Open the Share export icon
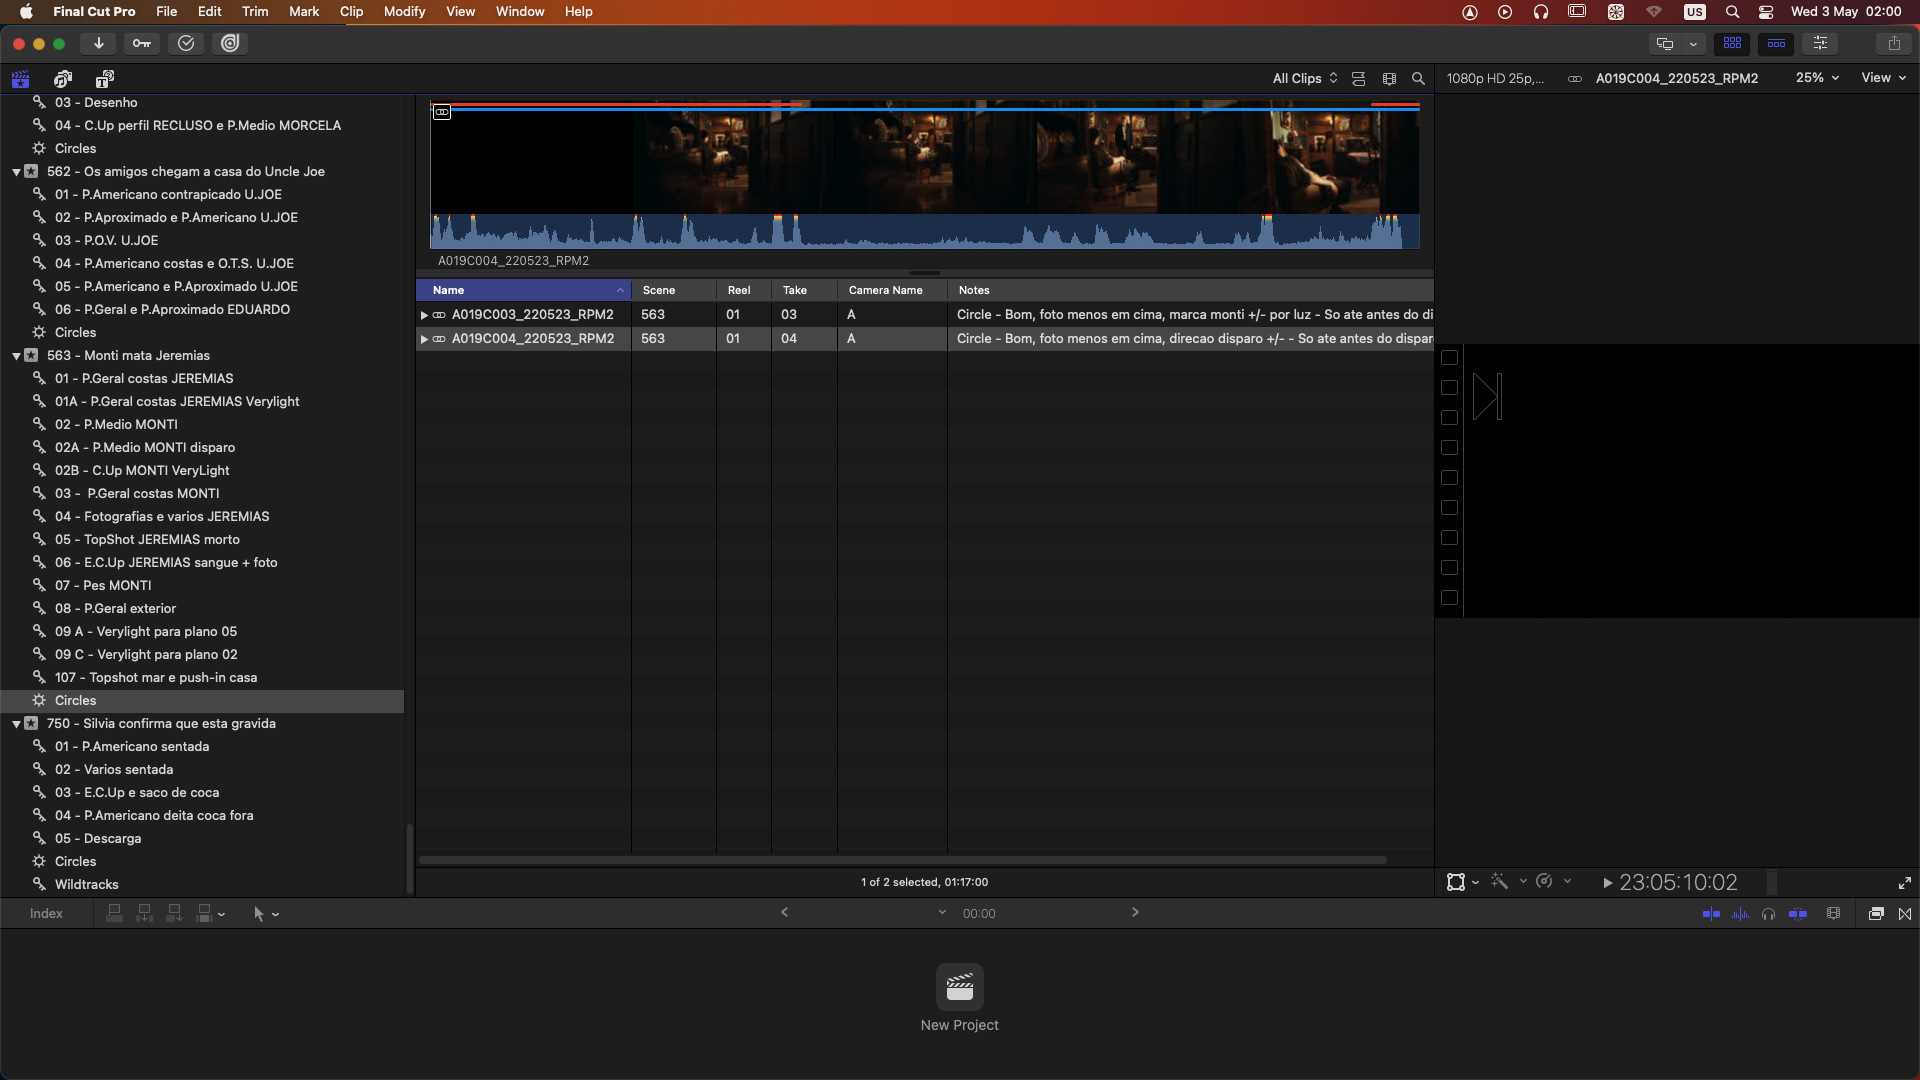 [1894, 43]
